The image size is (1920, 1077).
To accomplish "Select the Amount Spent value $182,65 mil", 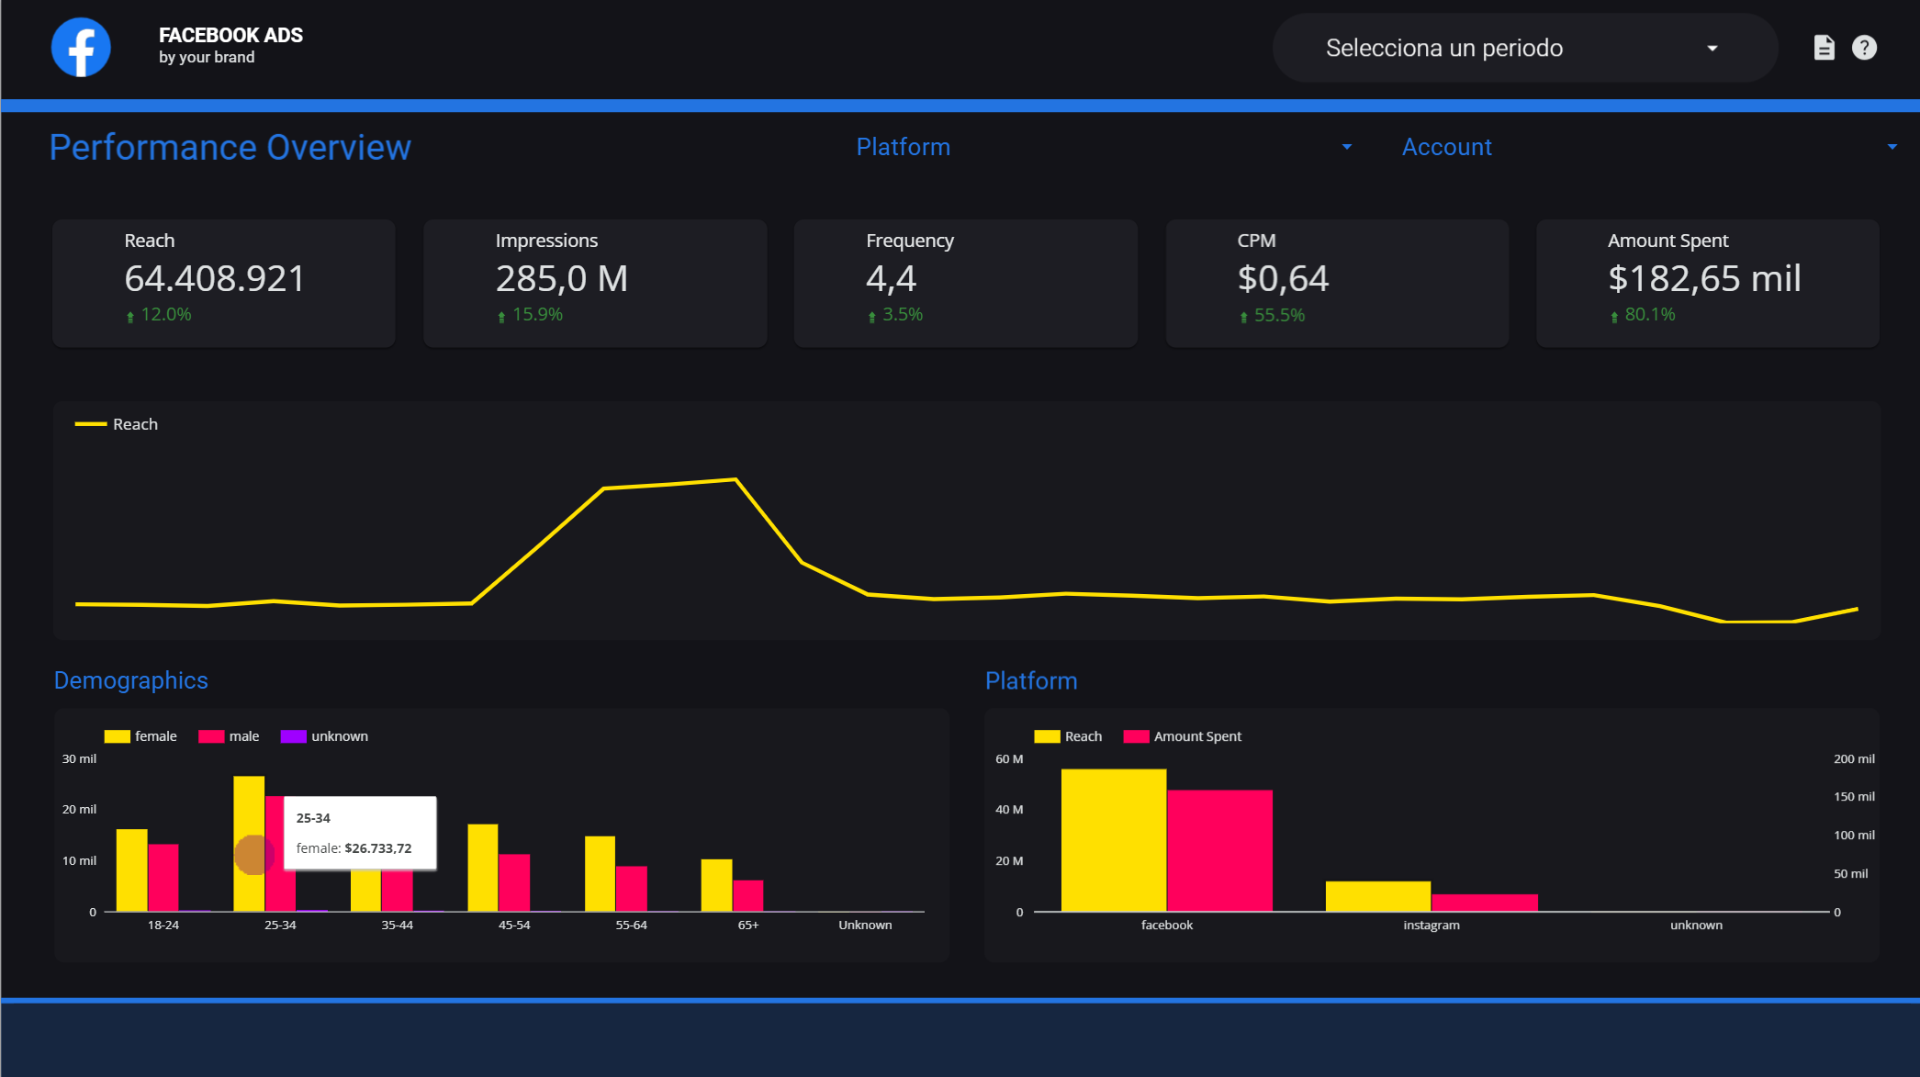I will coord(1704,278).
